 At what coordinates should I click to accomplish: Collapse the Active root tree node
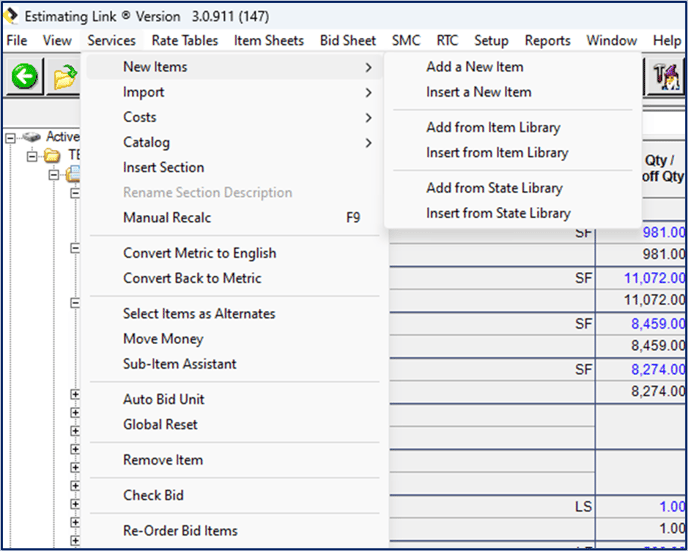[x=10, y=138]
